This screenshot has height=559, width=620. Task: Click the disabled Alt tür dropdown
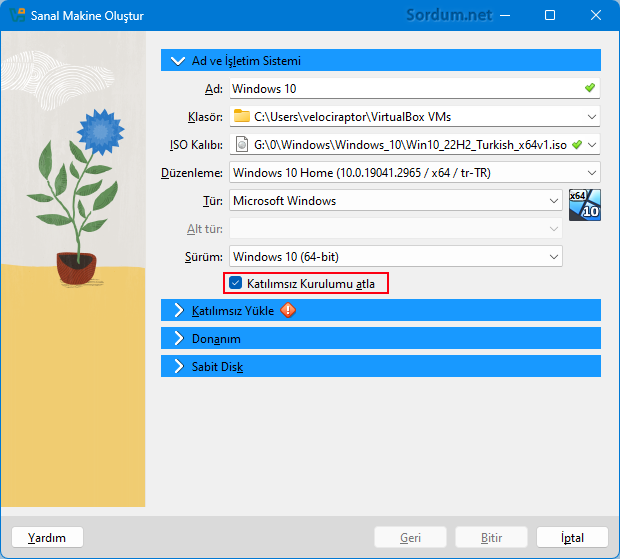[x=396, y=229]
